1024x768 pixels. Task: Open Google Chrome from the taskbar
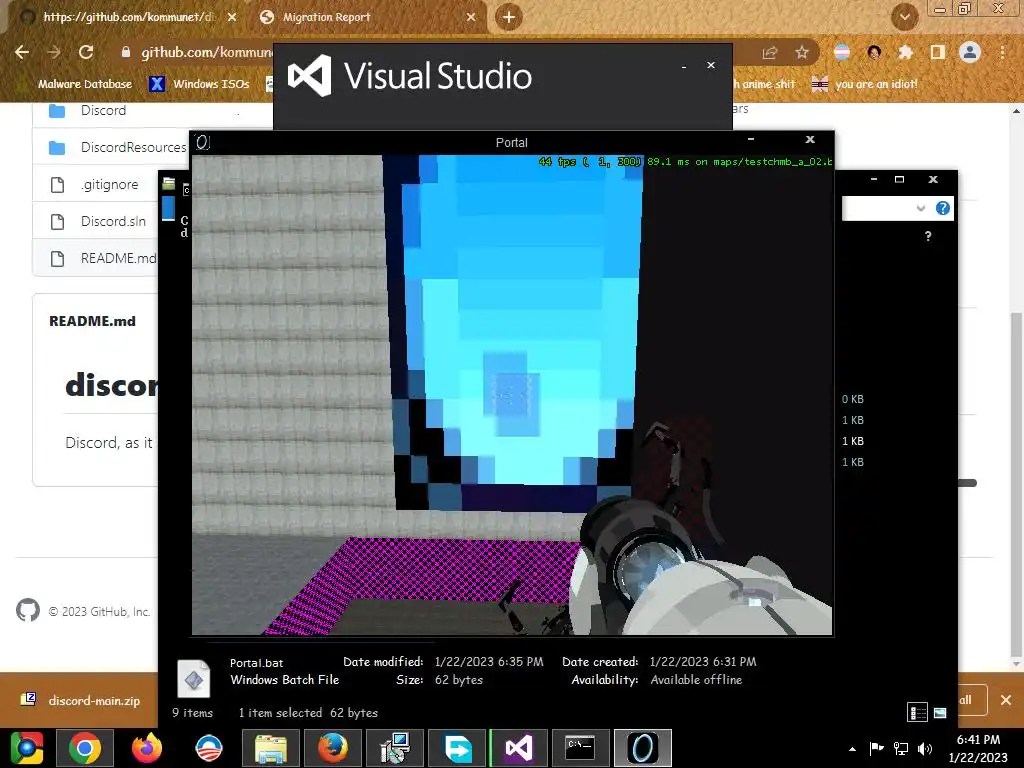pos(85,748)
